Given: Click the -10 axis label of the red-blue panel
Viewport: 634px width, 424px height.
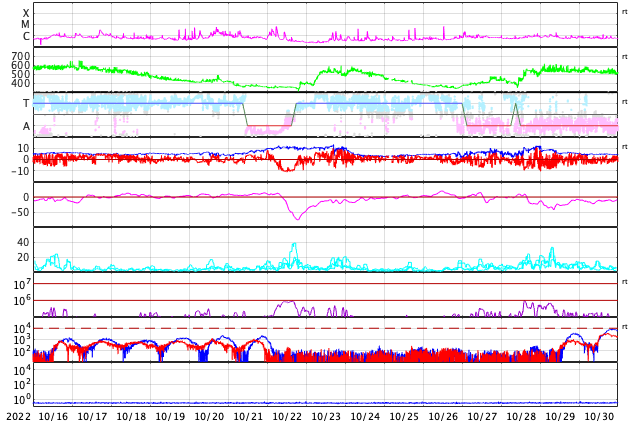Looking at the screenshot, I should coord(21,171).
